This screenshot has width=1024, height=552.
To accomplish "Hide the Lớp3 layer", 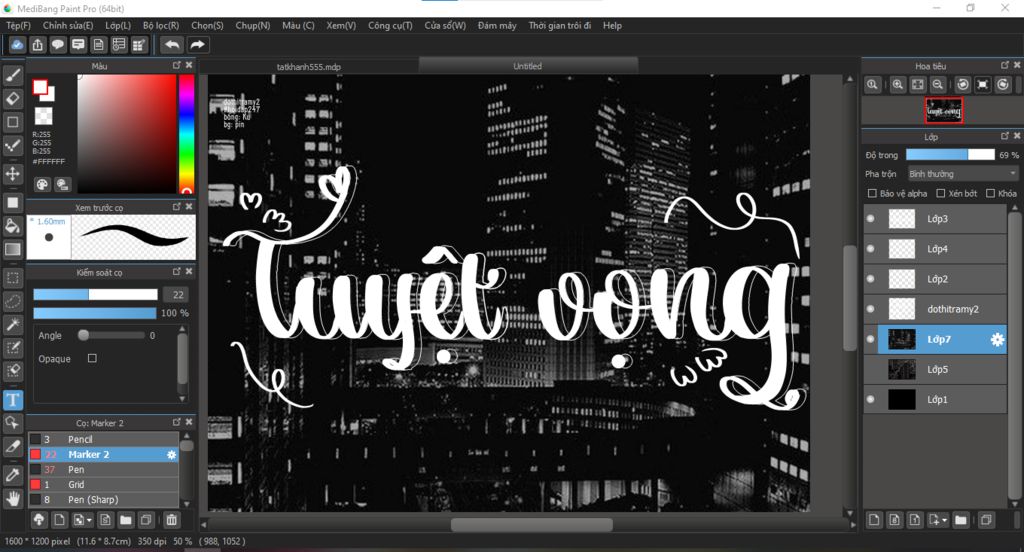I will (870, 219).
